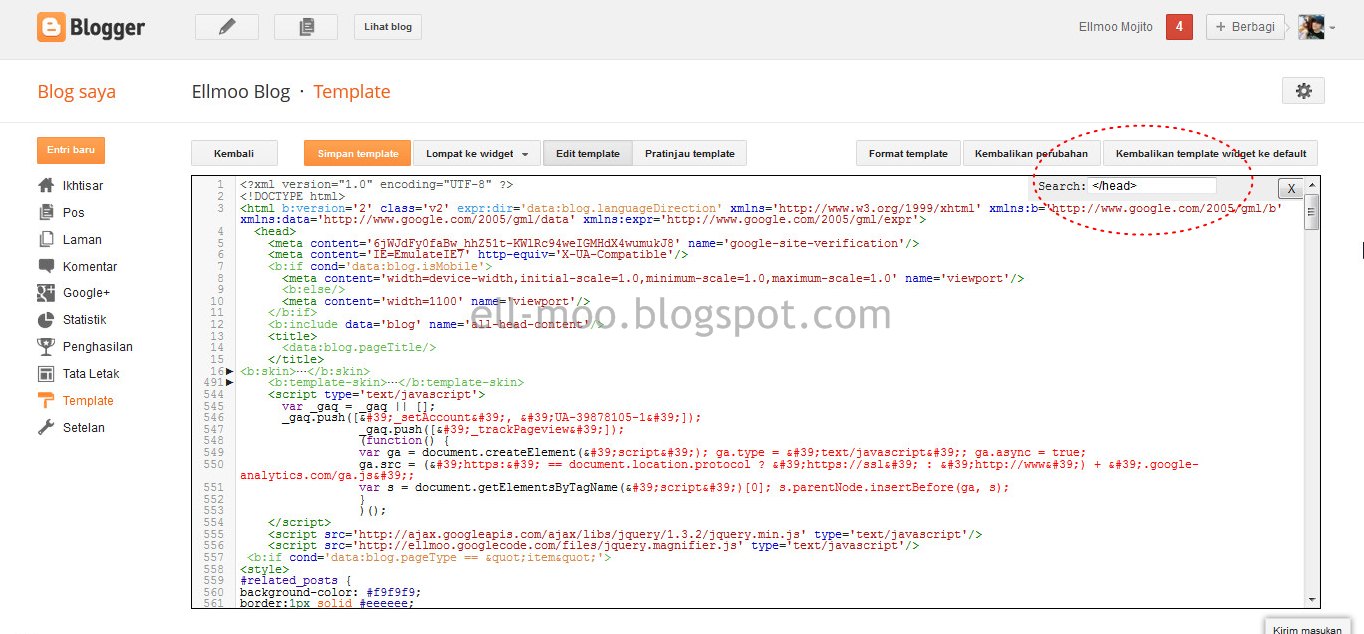Open the settings gear dropdown
The height and width of the screenshot is (634, 1364).
[x=1303, y=91]
